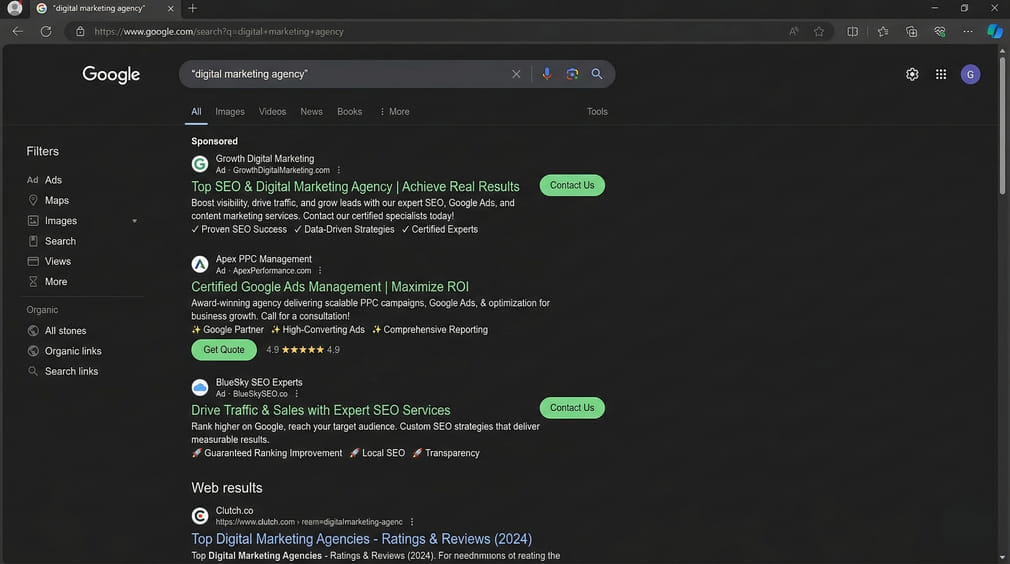The height and width of the screenshot is (564, 1010).
Task: Click the Apex PPC Management favicon
Action: click(x=200, y=264)
